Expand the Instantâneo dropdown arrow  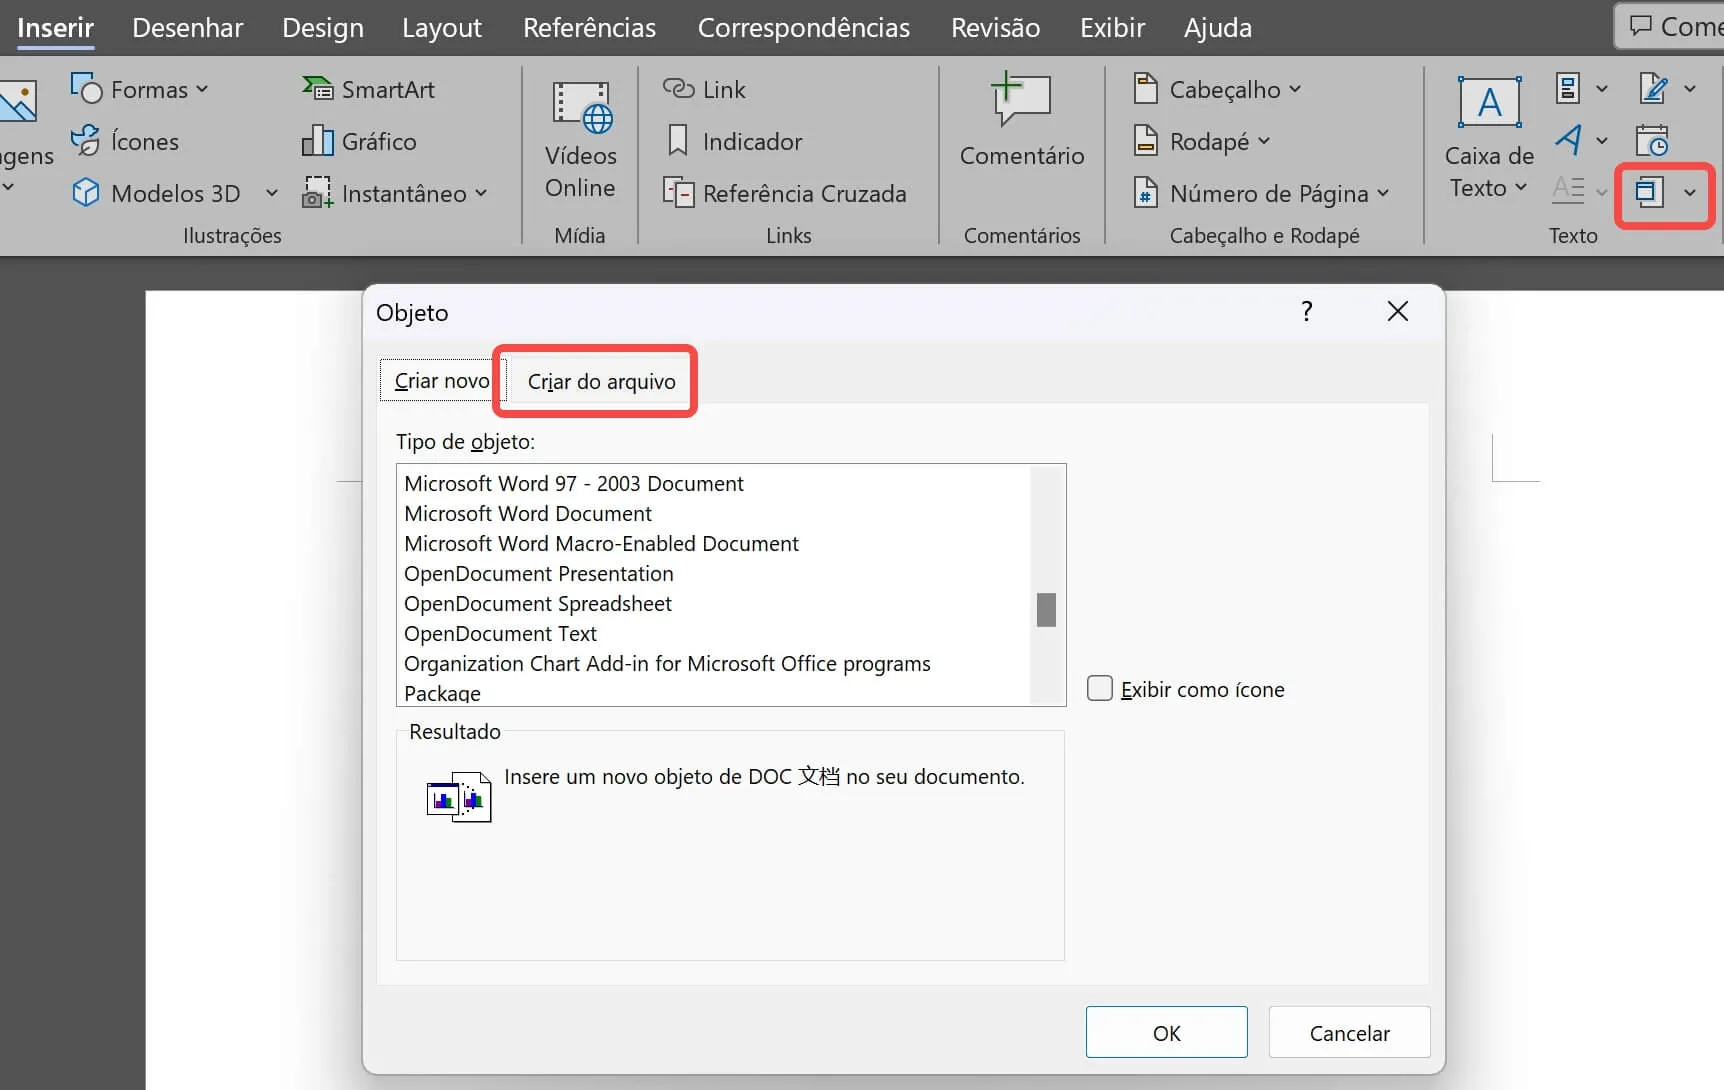pyautogui.click(x=481, y=193)
